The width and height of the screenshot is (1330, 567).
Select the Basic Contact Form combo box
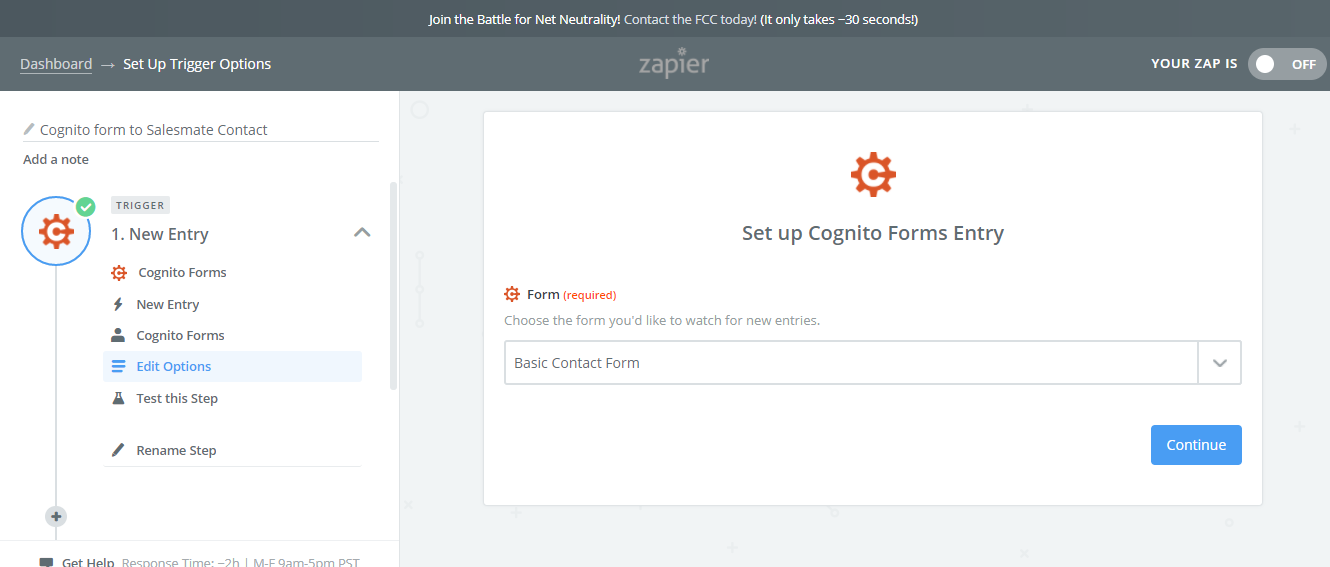[850, 363]
